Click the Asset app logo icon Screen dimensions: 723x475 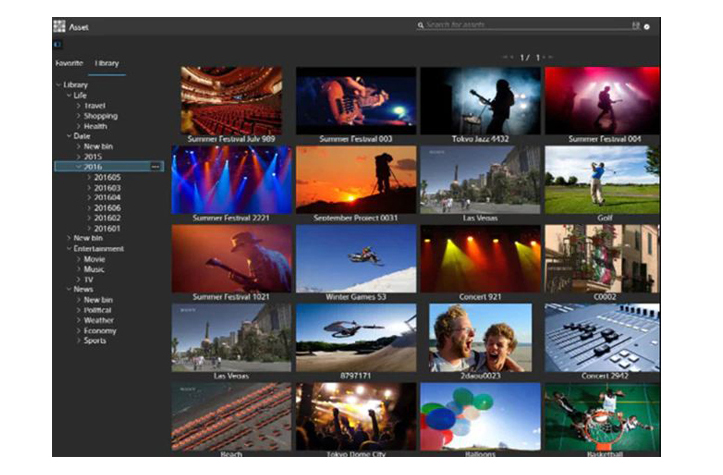click(59, 26)
